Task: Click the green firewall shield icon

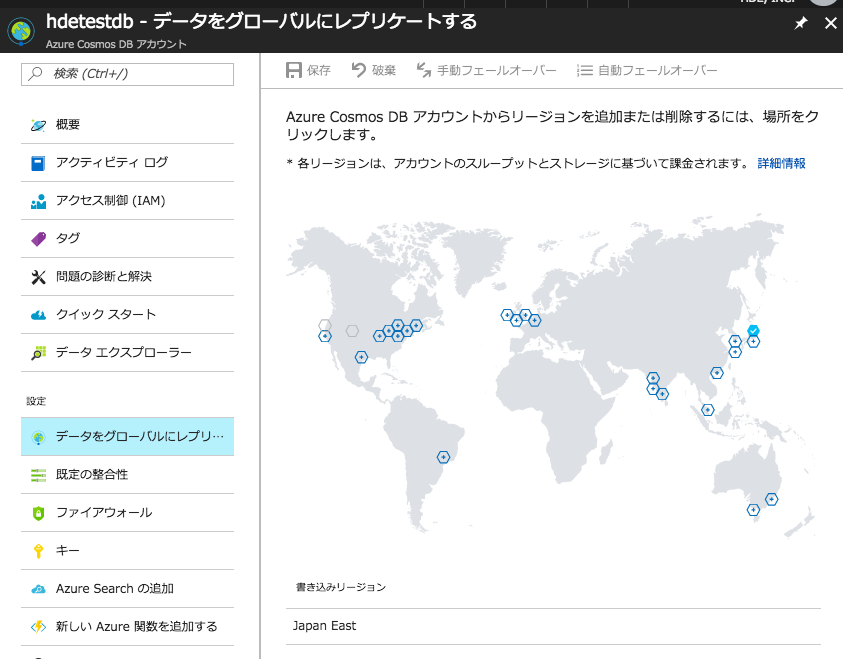Action: coord(38,513)
